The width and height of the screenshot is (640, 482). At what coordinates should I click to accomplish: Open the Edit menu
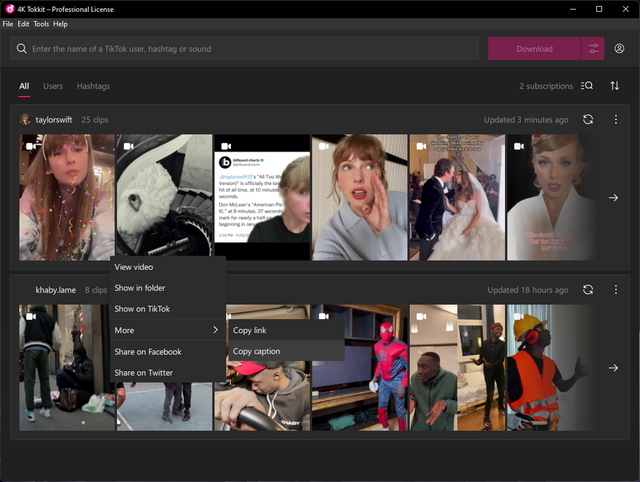coord(23,24)
